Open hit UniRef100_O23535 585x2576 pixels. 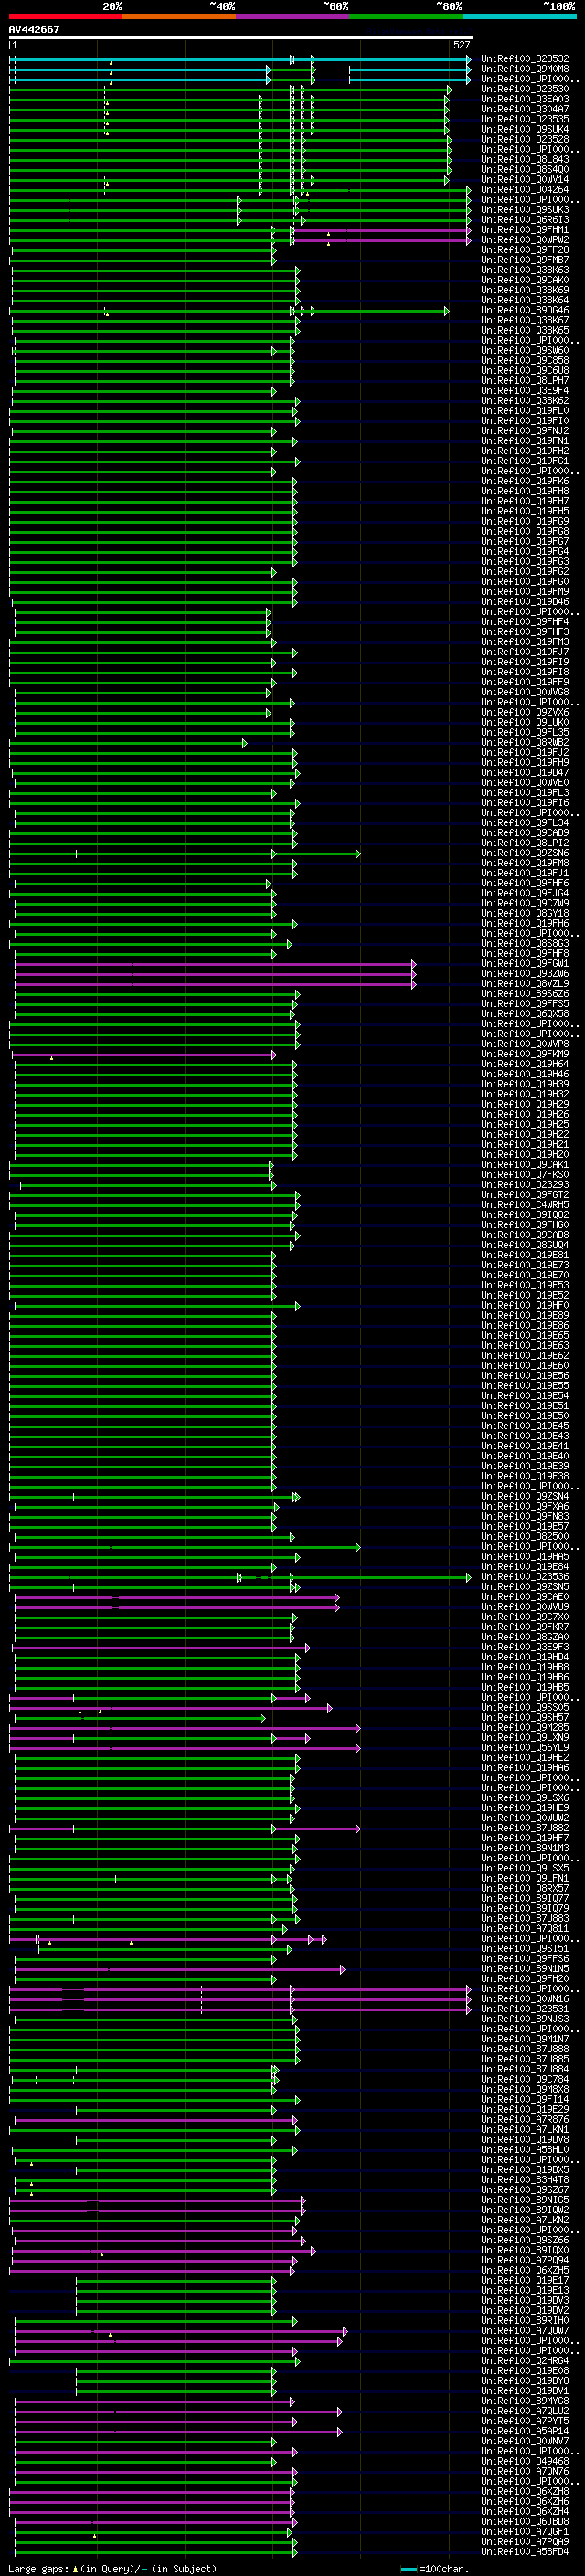[525, 119]
